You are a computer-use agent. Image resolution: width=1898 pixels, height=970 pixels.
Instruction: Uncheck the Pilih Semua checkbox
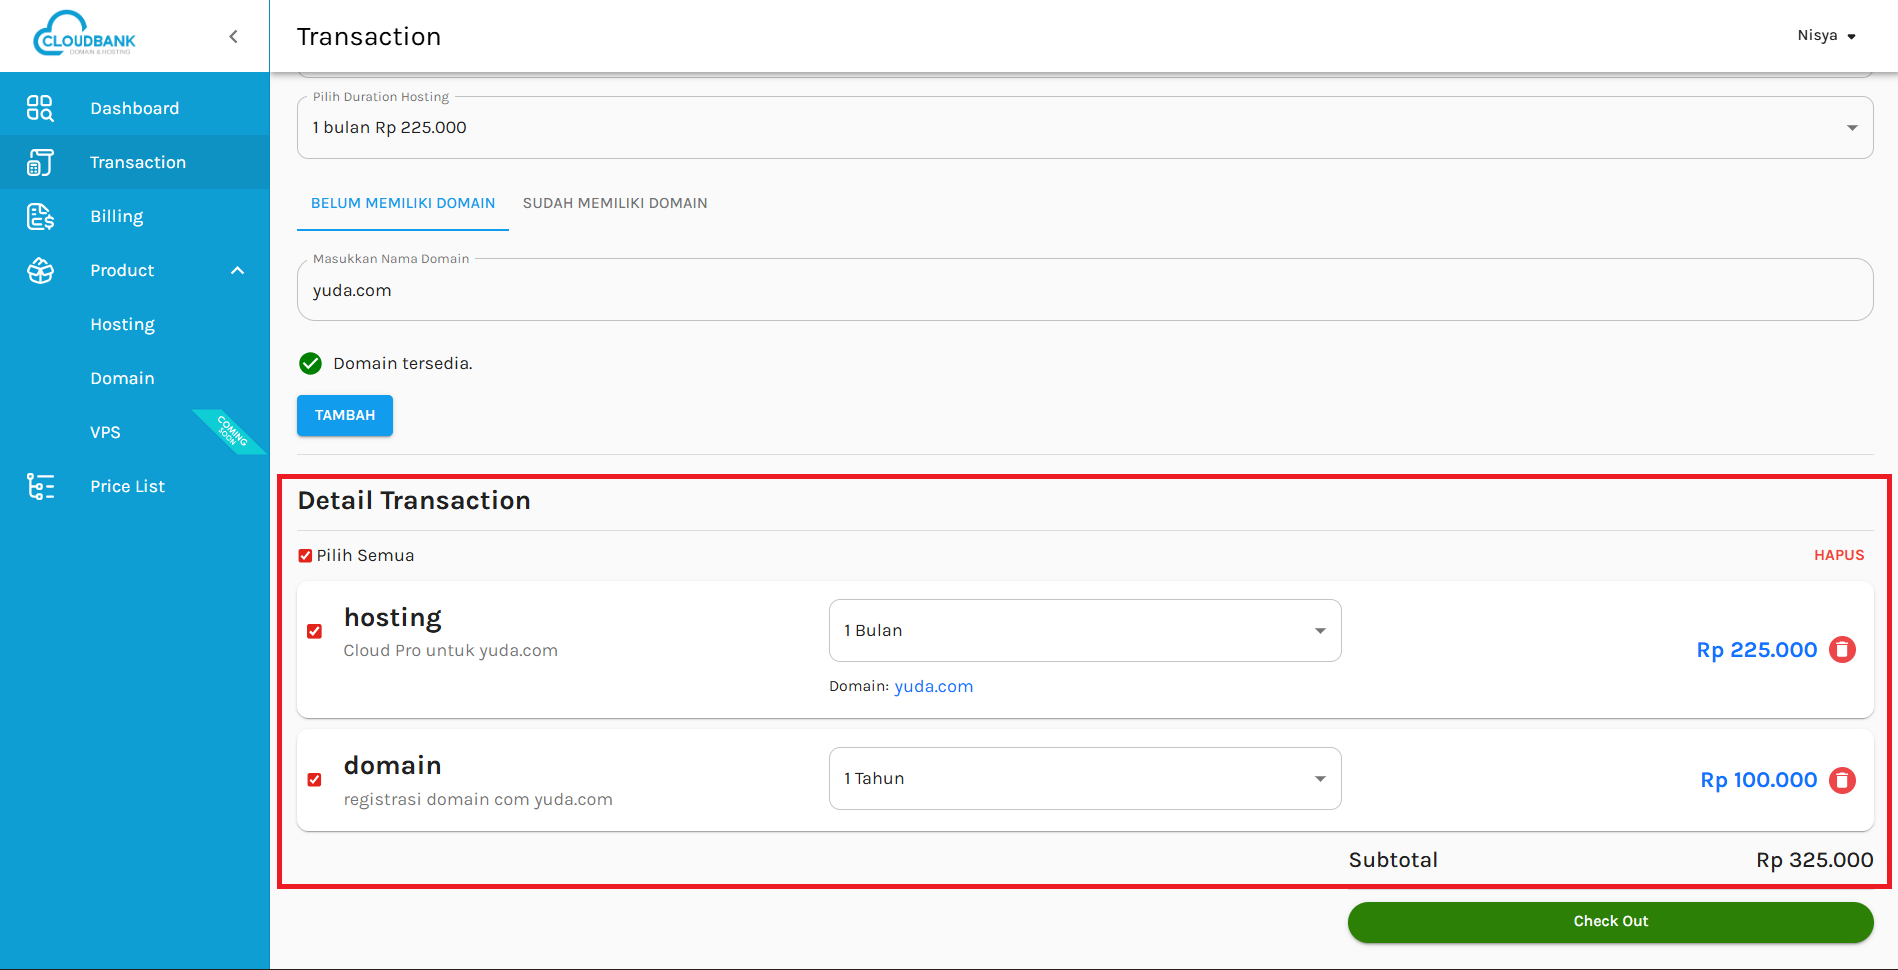[305, 556]
